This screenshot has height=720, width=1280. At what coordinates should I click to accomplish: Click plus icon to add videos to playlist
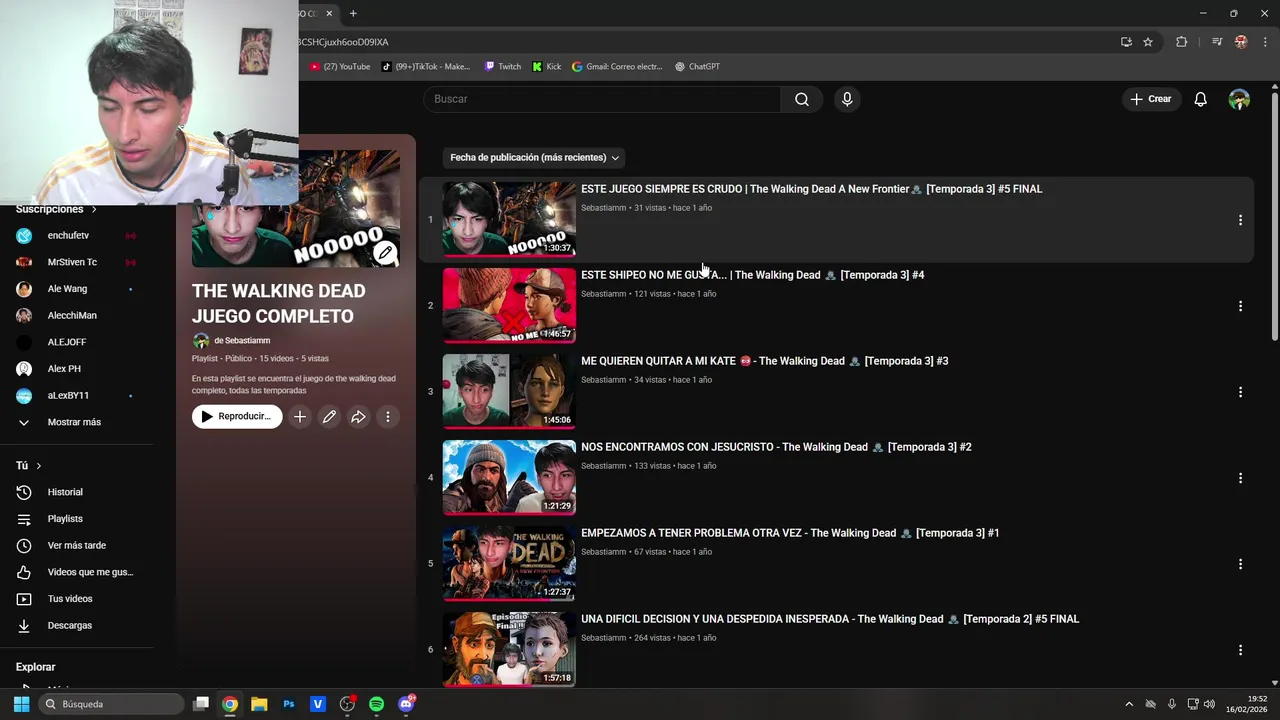point(299,417)
